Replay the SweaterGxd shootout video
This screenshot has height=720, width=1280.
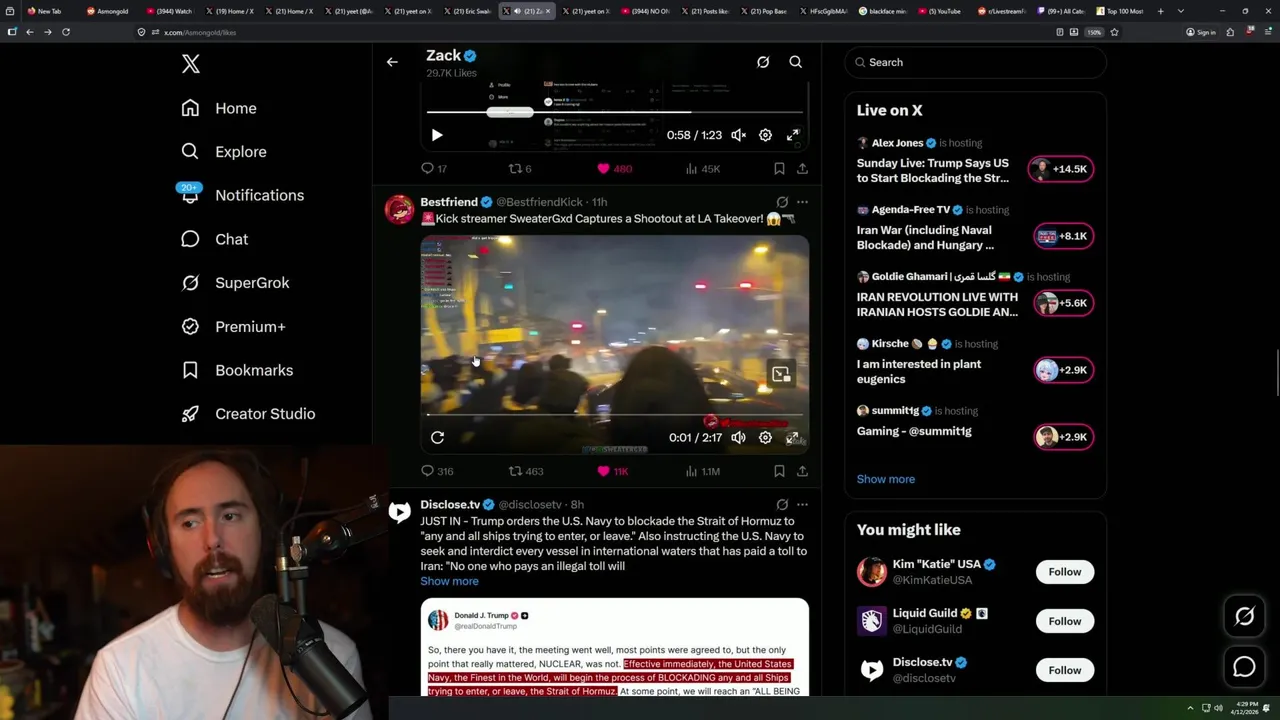(x=437, y=437)
